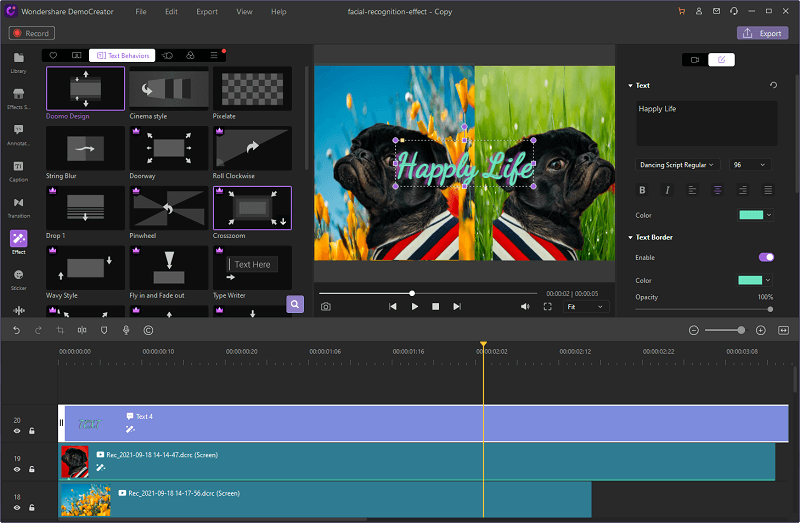Open the Library panel
800x523 pixels.
[x=18, y=62]
